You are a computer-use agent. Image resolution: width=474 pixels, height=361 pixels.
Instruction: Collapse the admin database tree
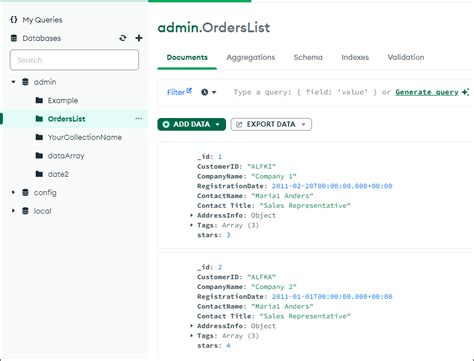pos(13,82)
